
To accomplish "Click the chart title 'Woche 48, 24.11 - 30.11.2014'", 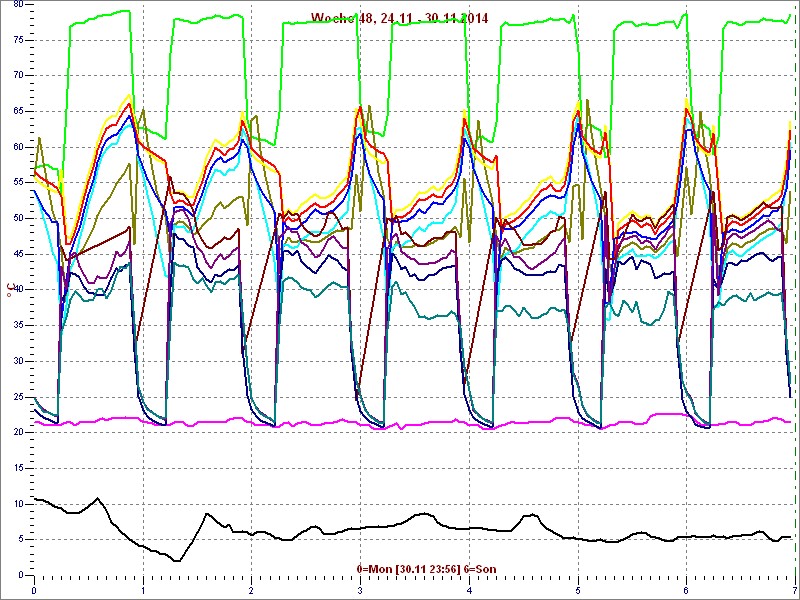I will (398, 18).
